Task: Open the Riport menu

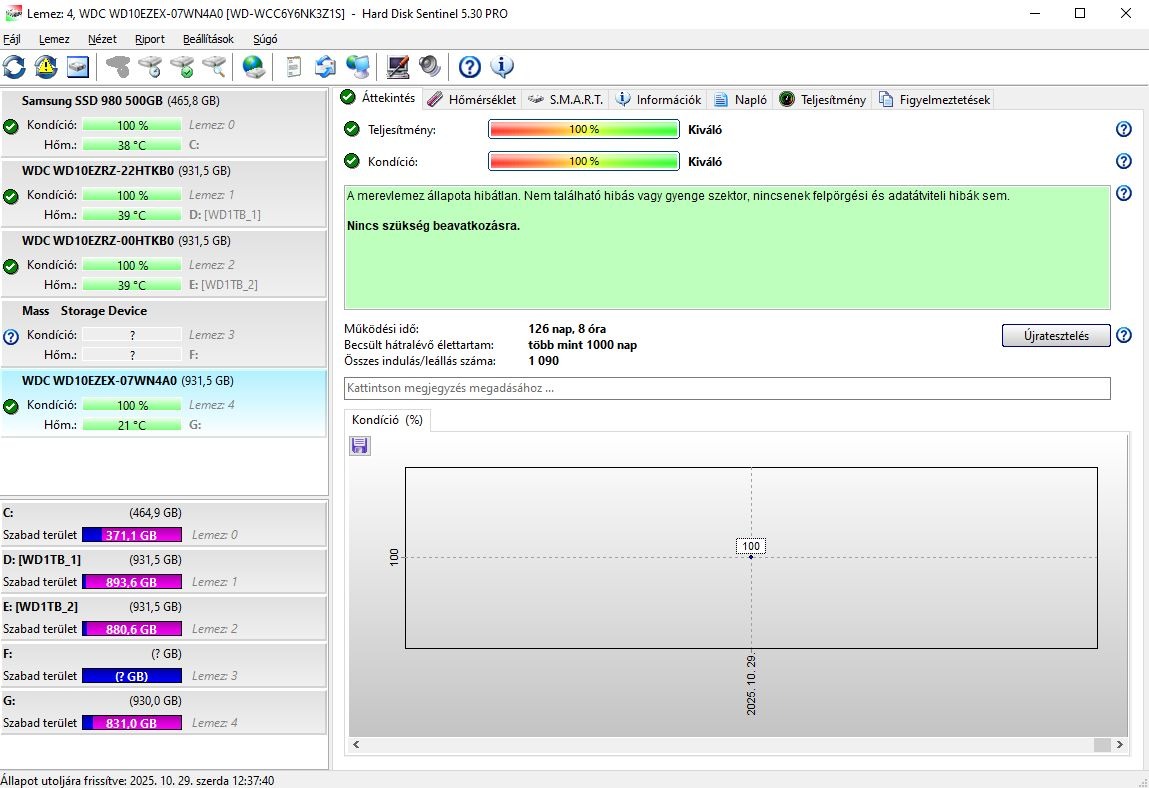Action: click(149, 39)
